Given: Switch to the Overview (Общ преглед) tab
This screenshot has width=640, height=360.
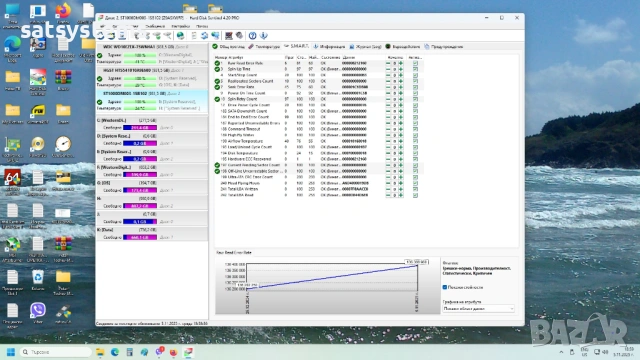Looking at the screenshot, I should [229, 47].
